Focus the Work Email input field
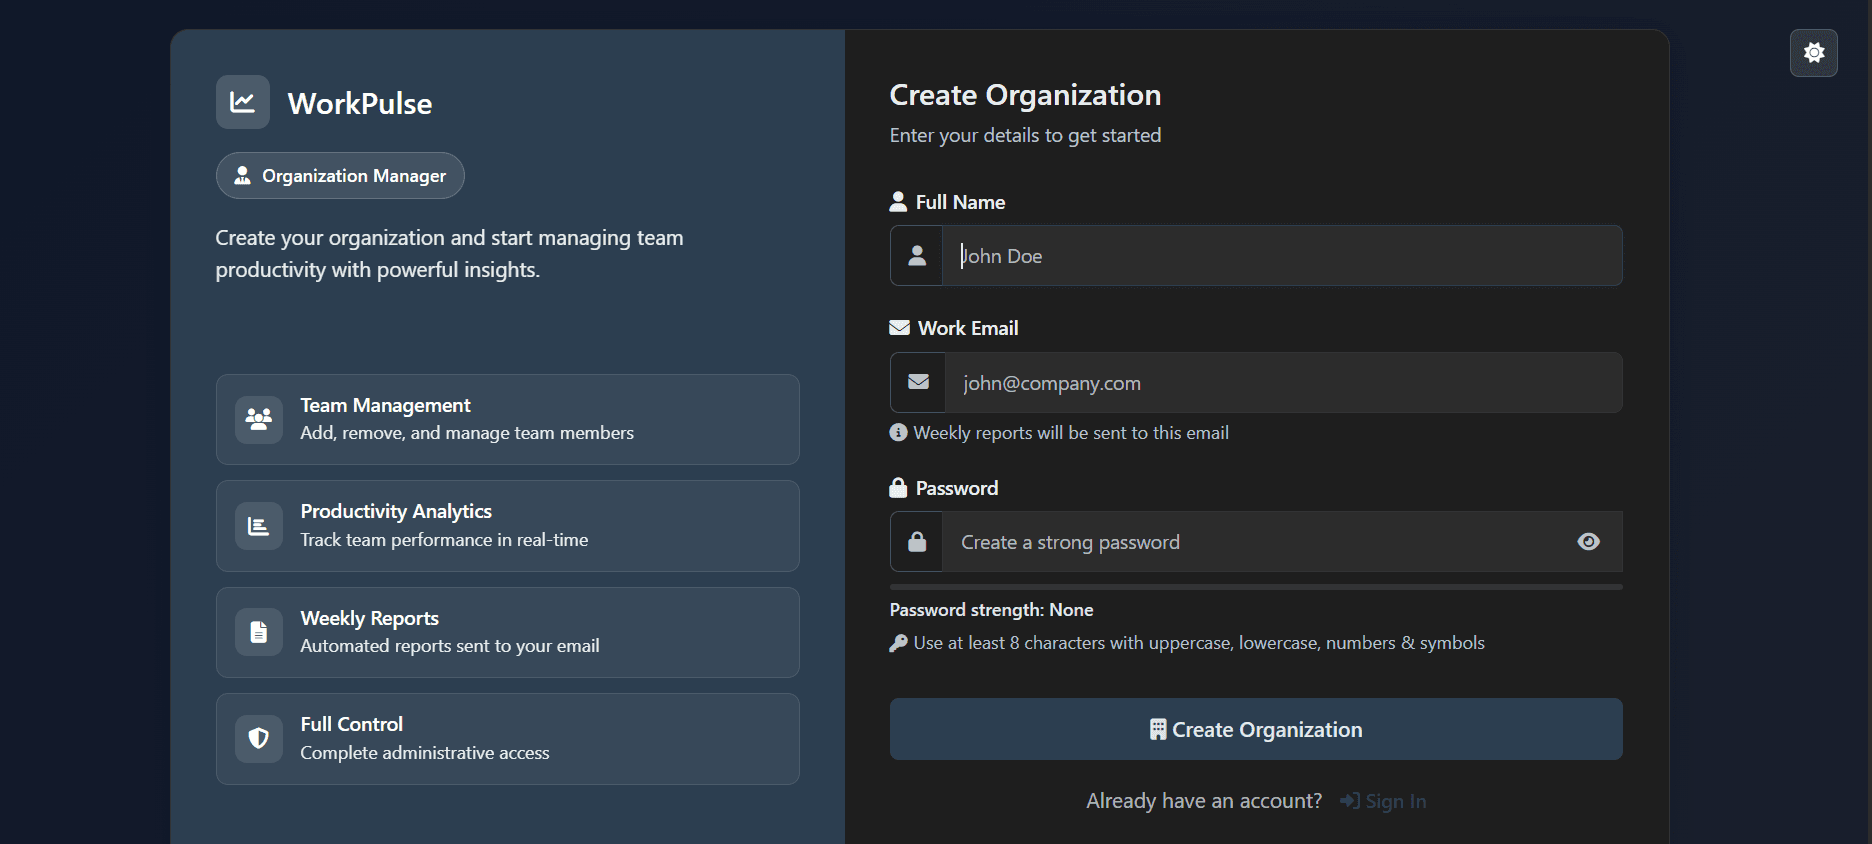Image resolution: width=1872 pixels, height=844 pixels. click(1283, 382)
